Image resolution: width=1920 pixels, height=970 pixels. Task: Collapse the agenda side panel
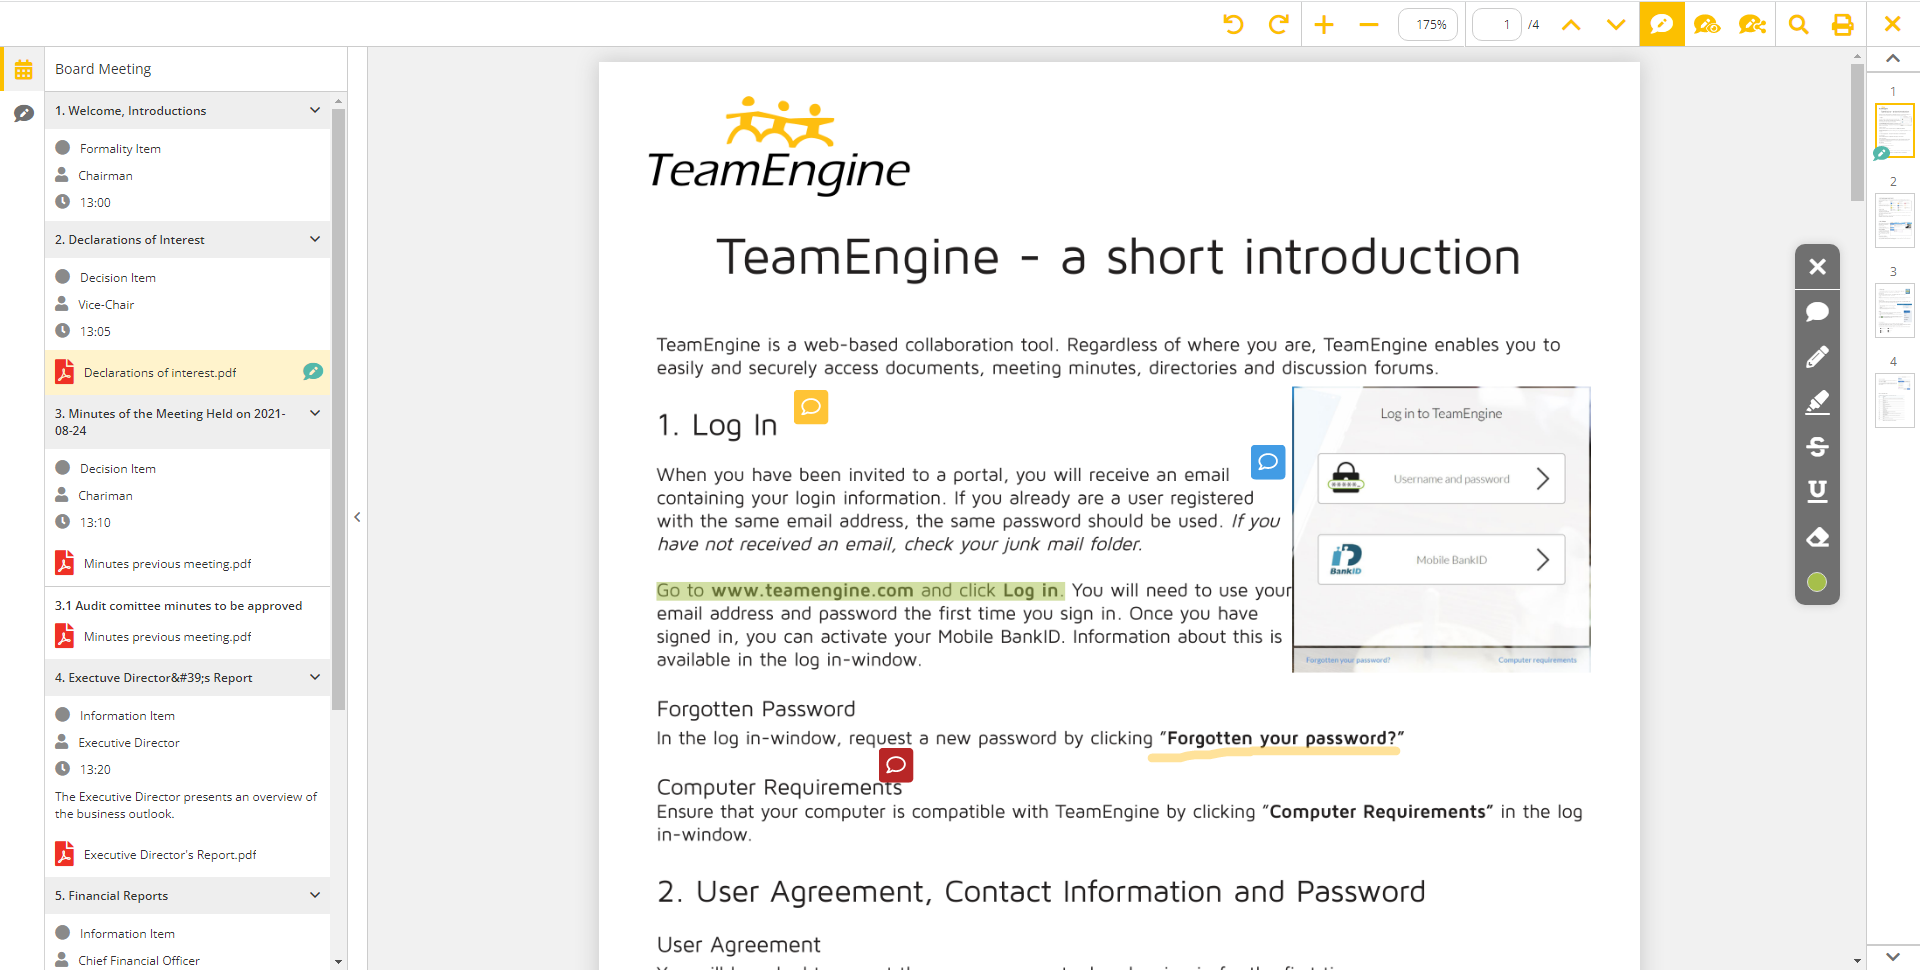pyautogui.click(x=357, y=517)
